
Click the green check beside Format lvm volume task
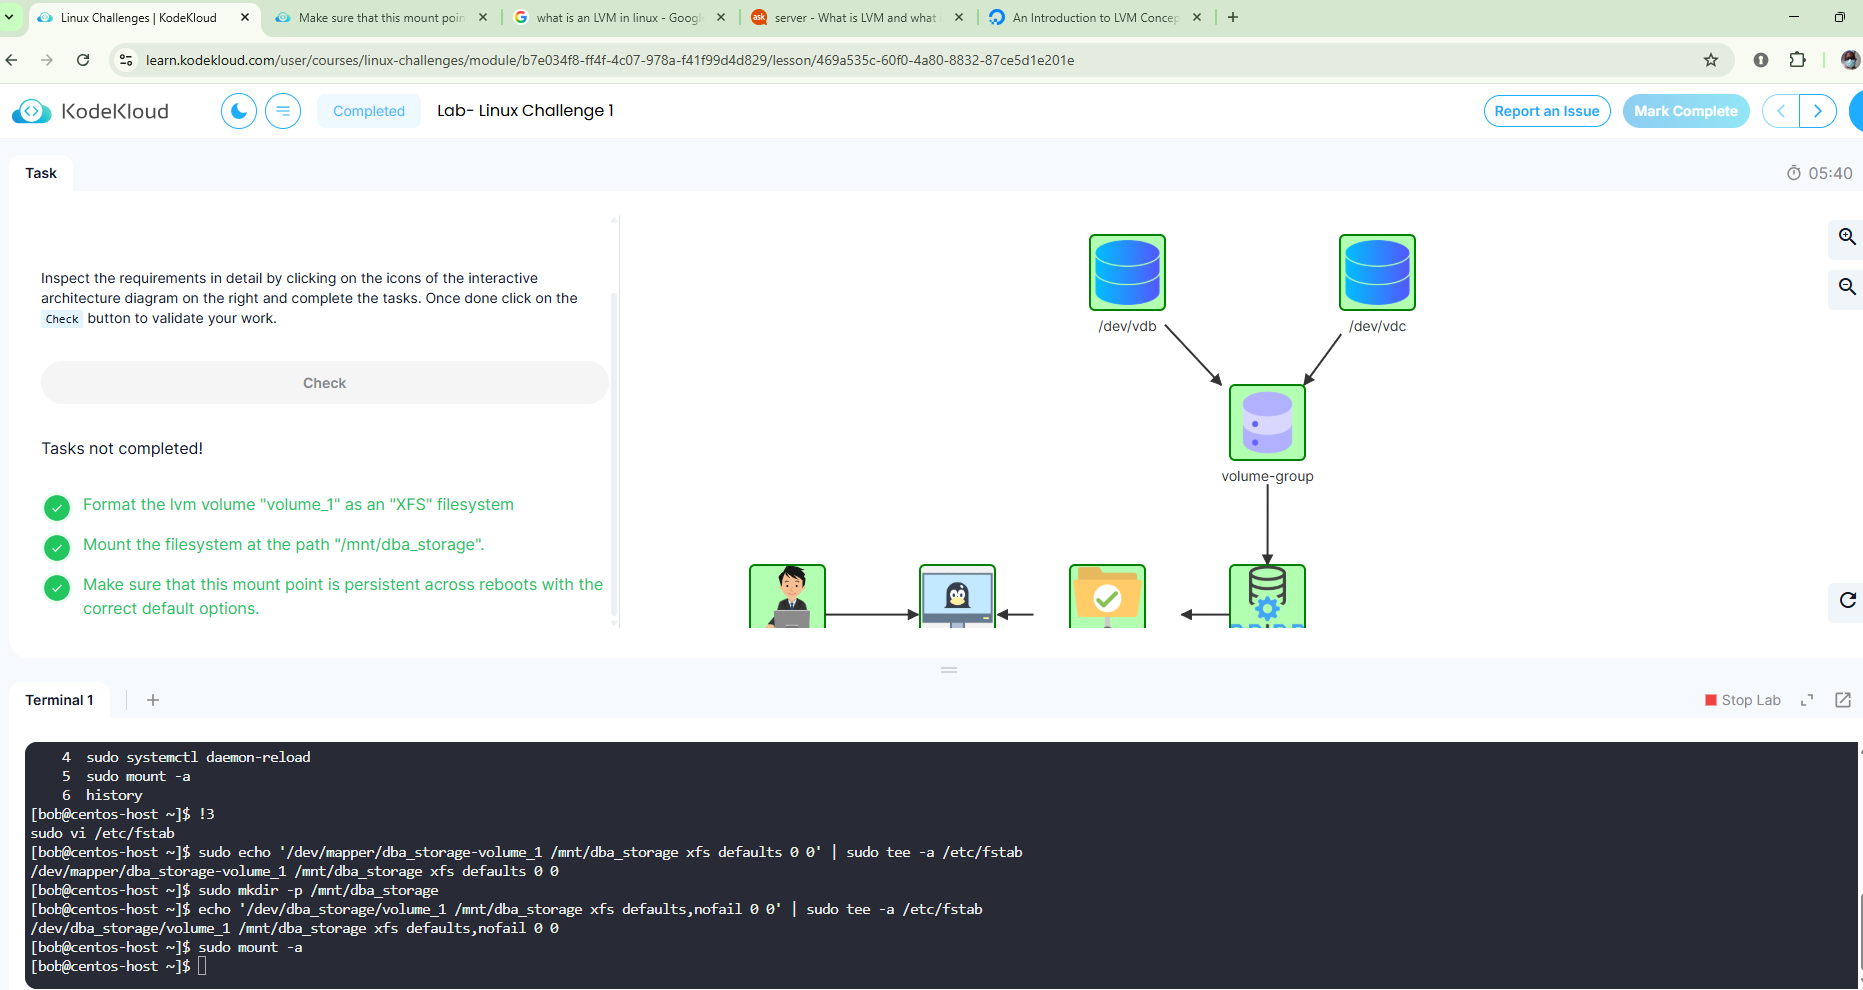point(57,508)
